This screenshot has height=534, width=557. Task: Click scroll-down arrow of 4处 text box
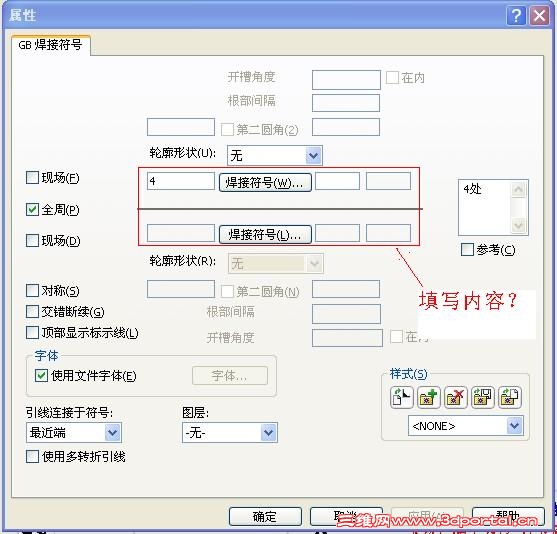pos(518,225)
